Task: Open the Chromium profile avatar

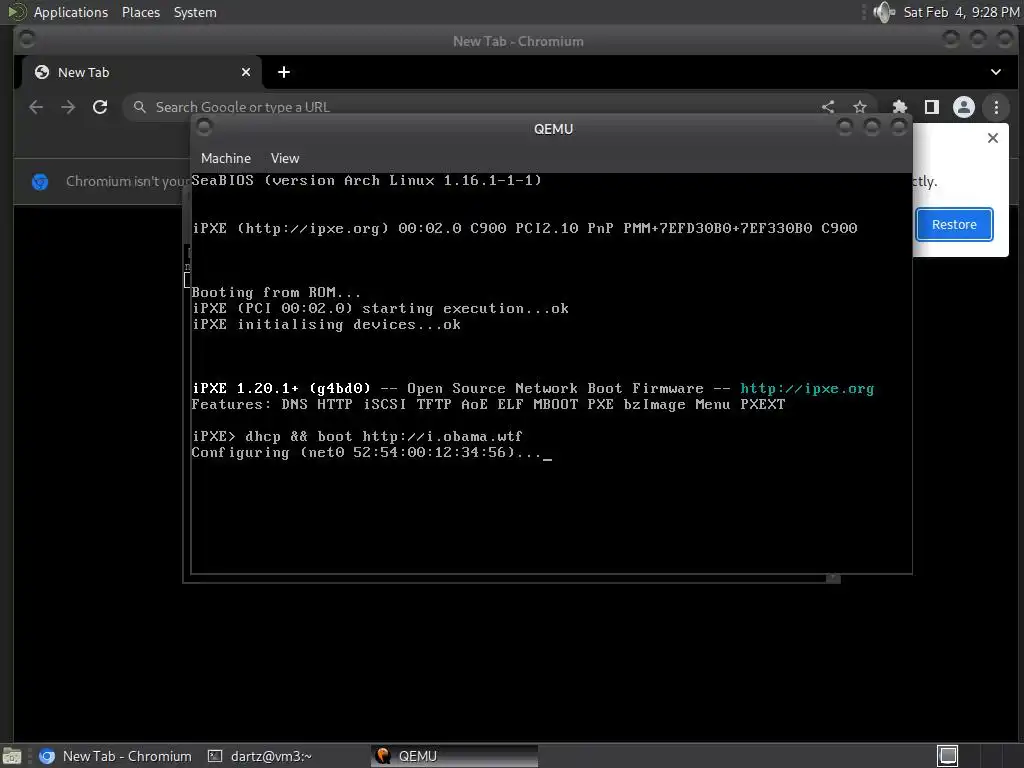Action: click(964, 107)
